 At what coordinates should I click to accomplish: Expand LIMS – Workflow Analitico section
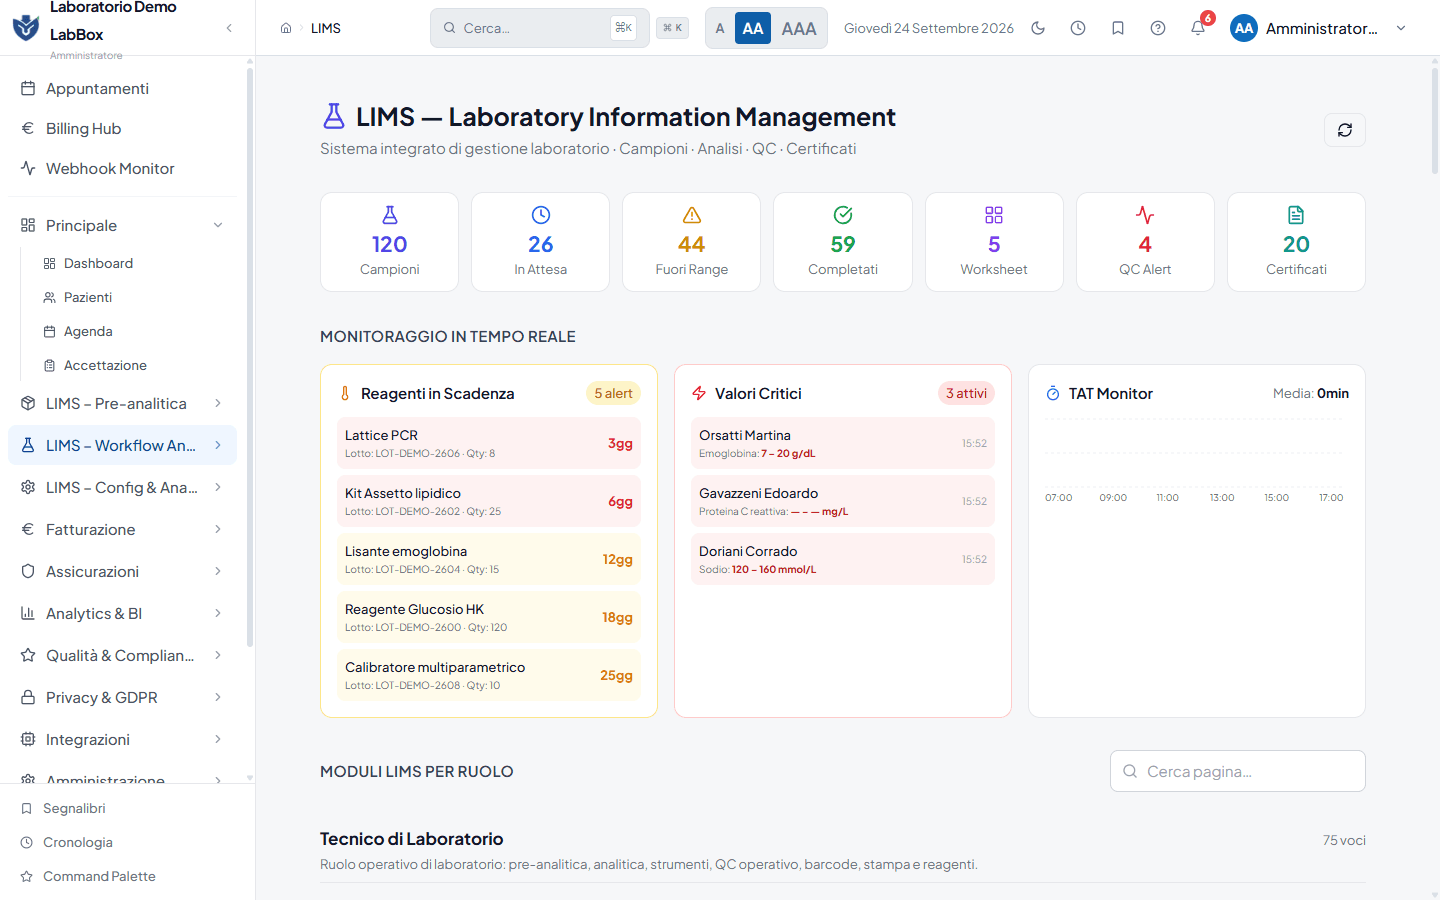[x=122, y=445]
